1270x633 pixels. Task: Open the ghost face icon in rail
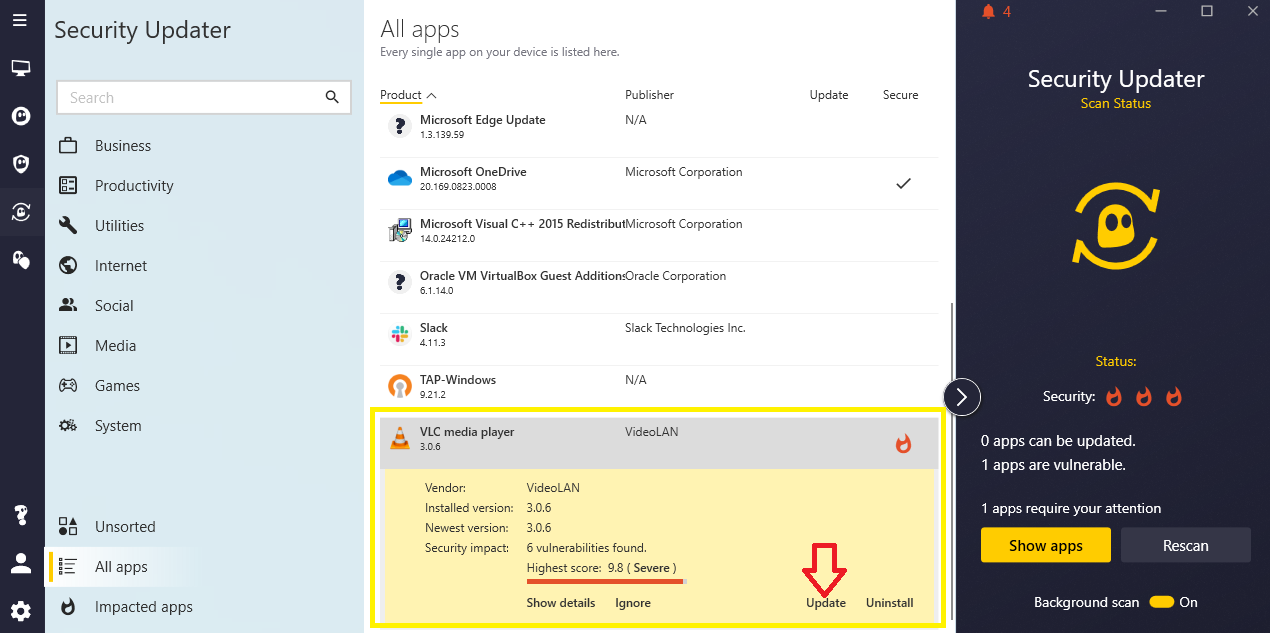tap(20, 116)
